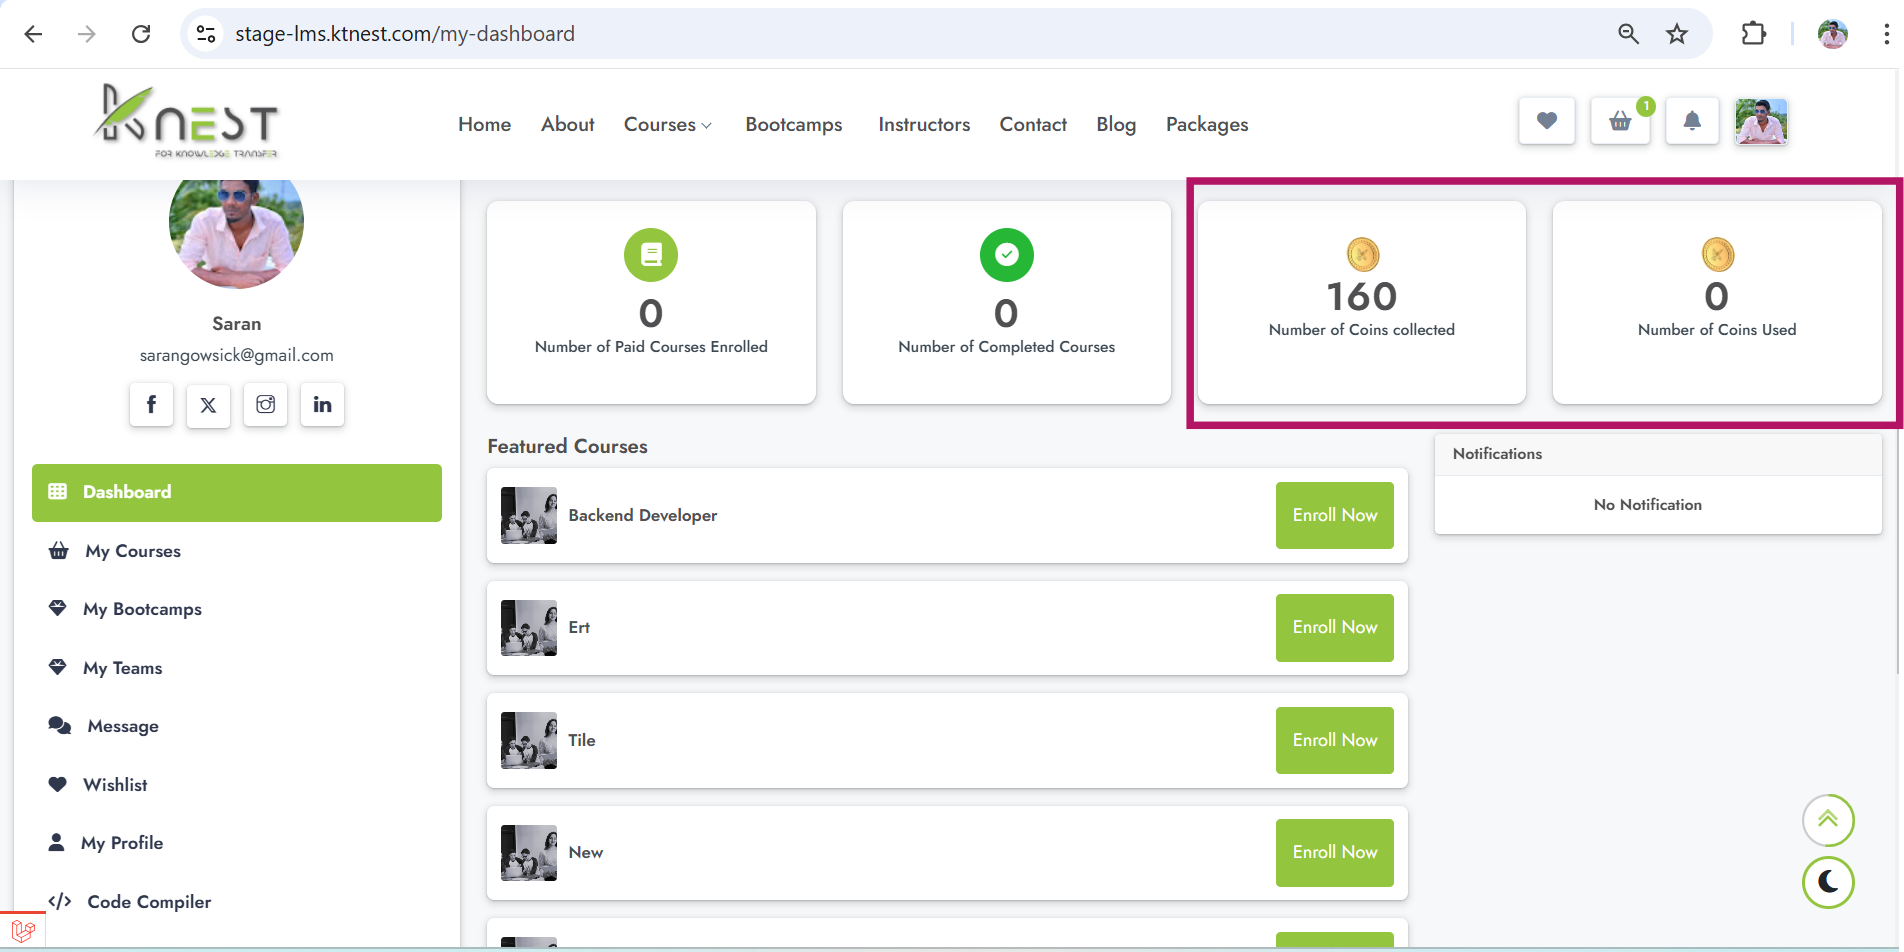Click the scroll-to-top double chevron button
This screenshot has width=1904, height=952.
(x=1827, y=820)
